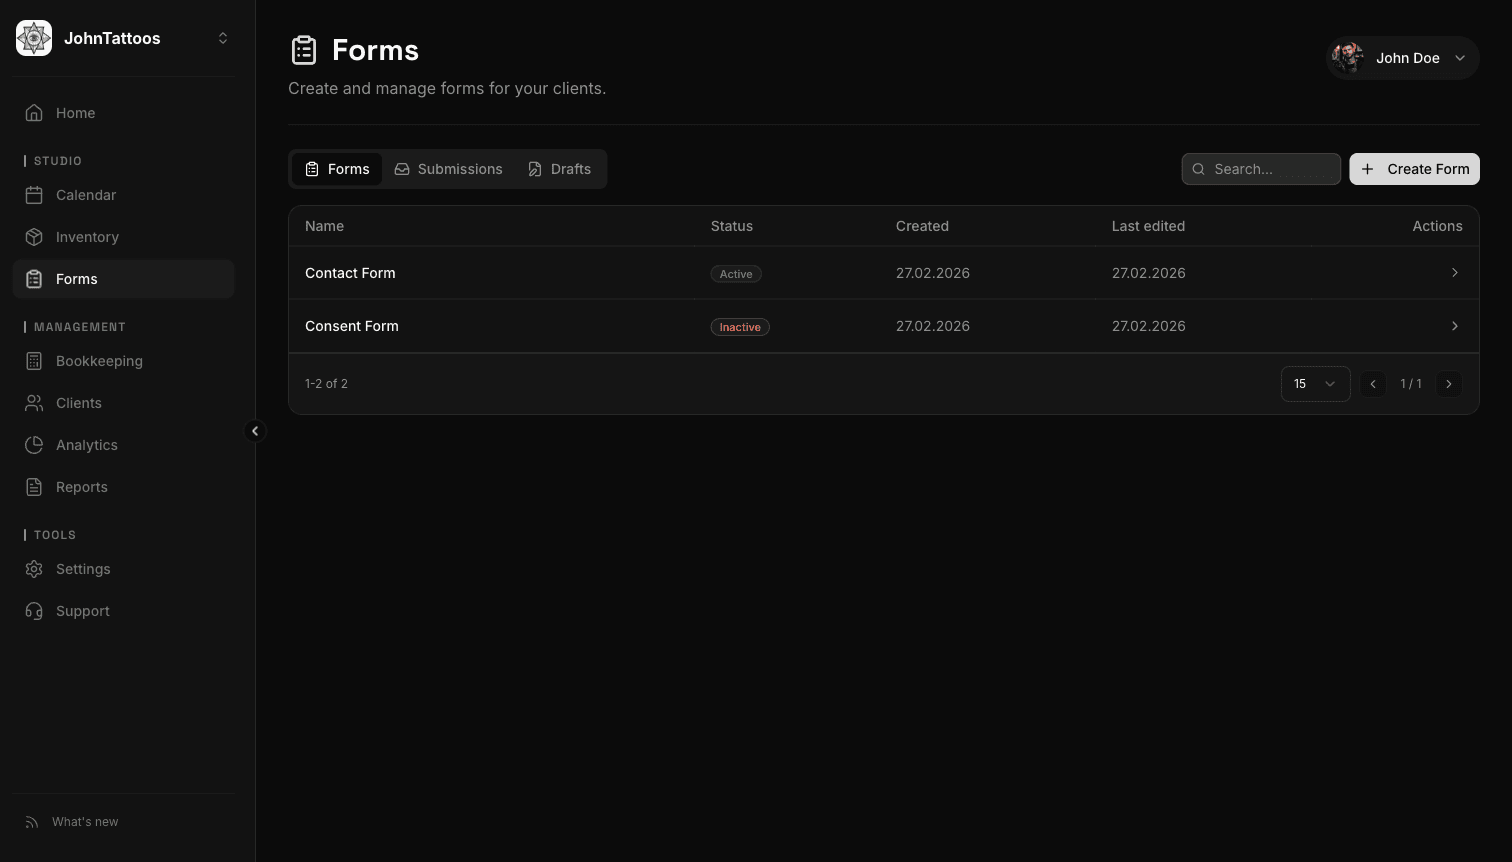
Task: Click the What's new link
Action: tap(85, 822)
